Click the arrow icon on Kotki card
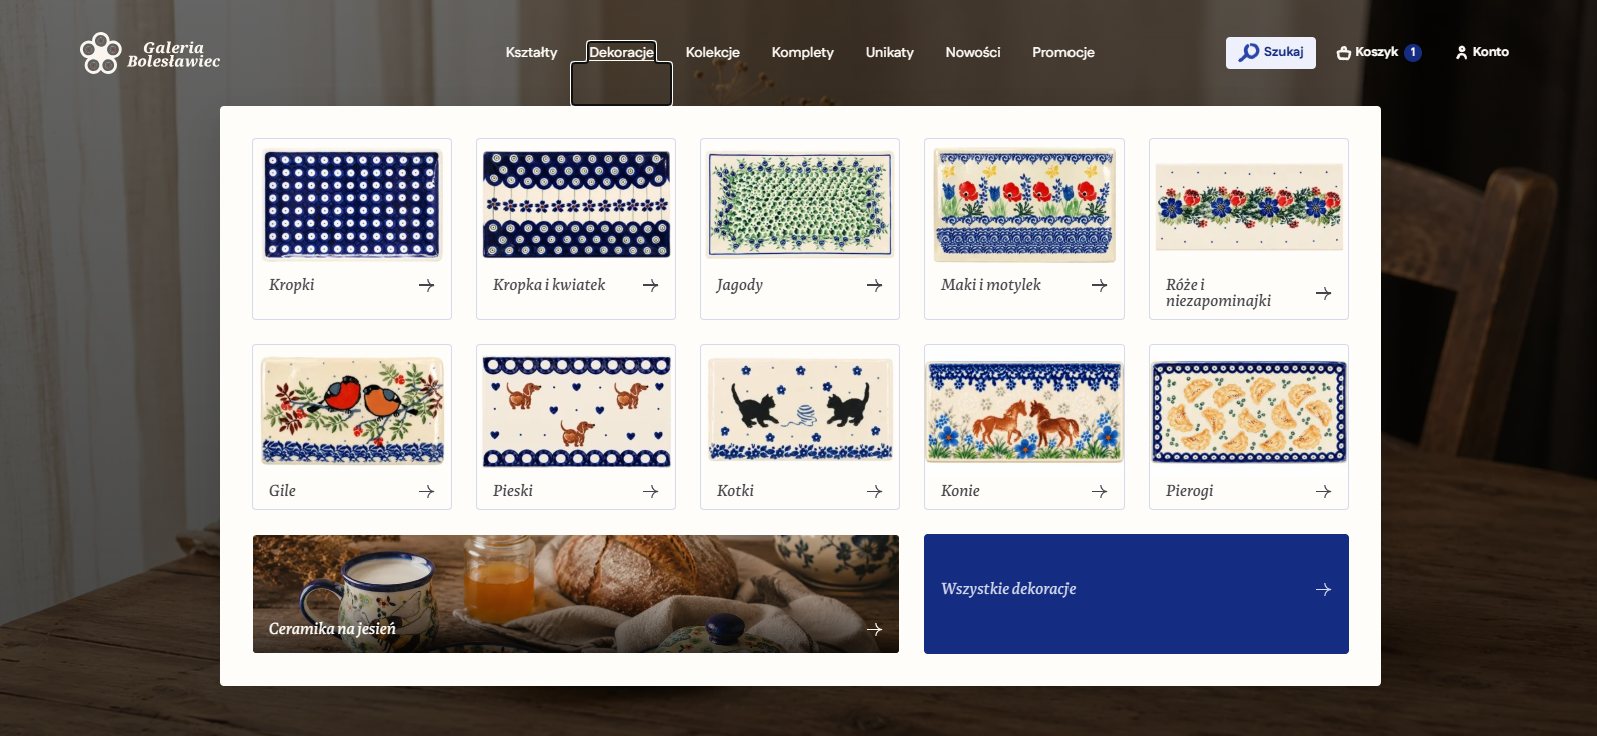Viewport: 1597px width, 736px height. click(x=874, y=491)
